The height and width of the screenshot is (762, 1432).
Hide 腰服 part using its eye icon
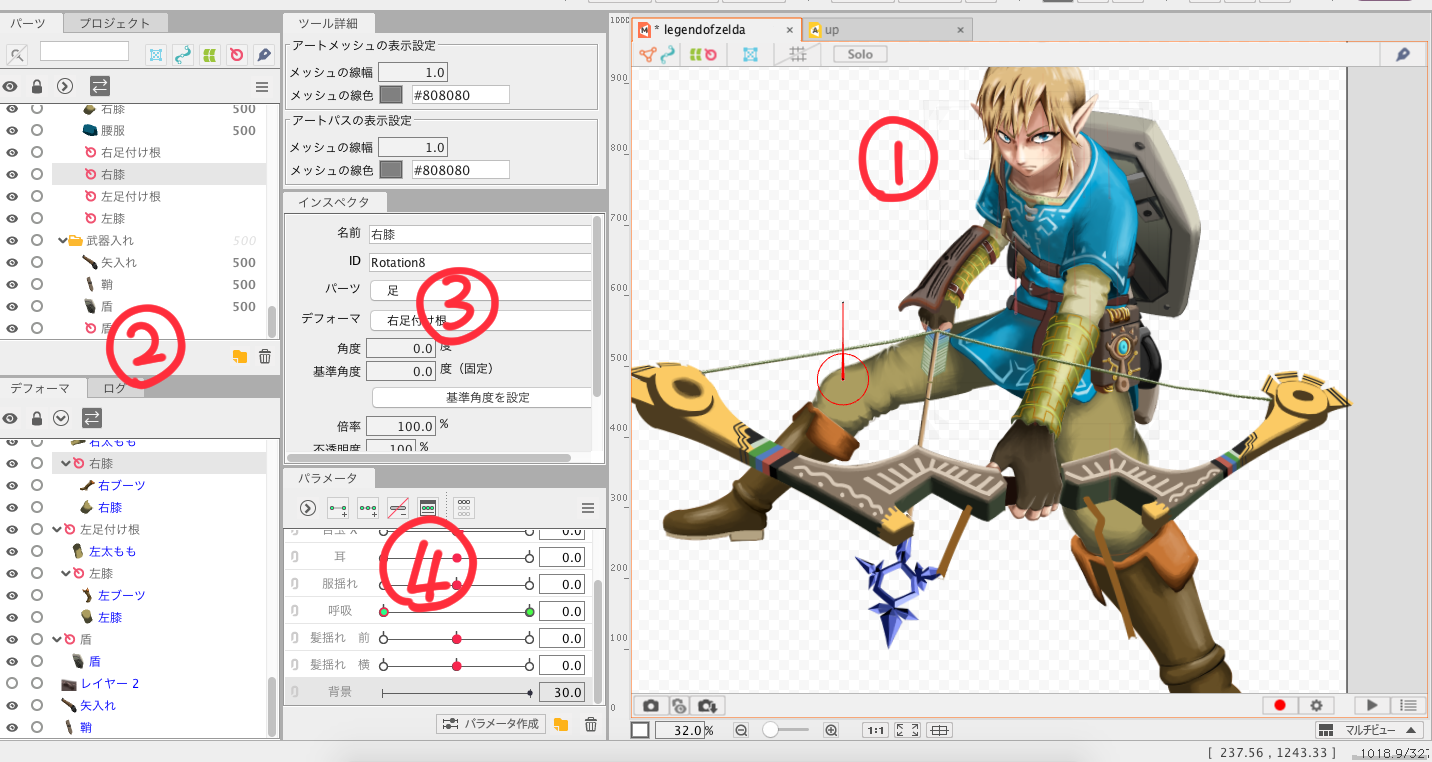tap(13, 130)
